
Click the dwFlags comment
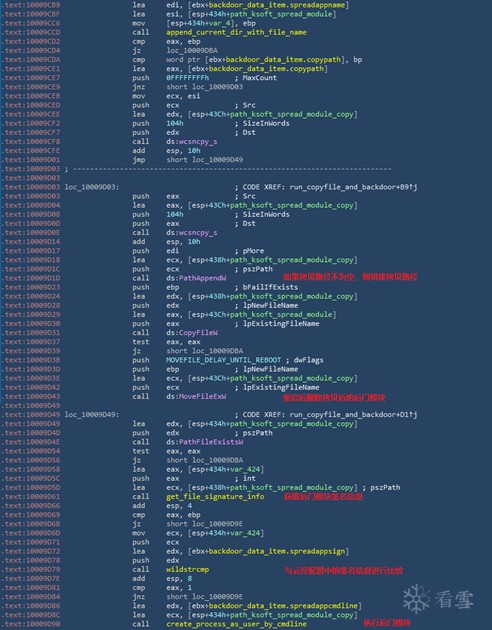(x=308, y=360)
